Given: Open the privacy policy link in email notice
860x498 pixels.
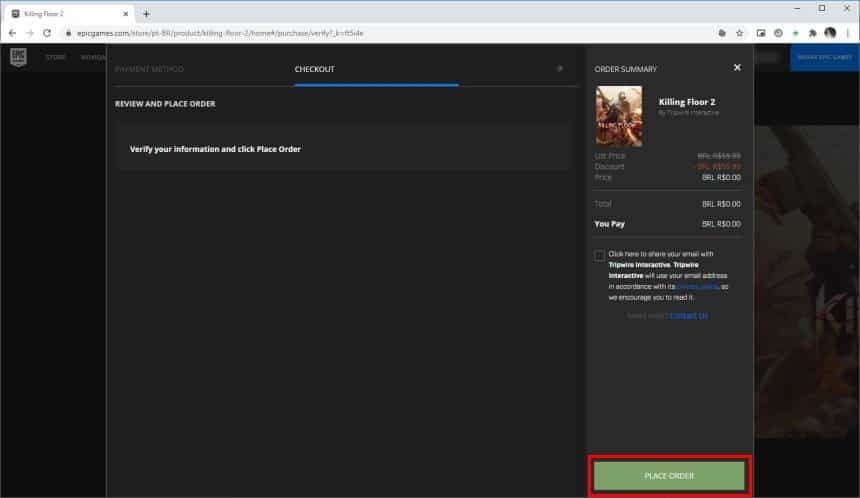Looking at the screenshot, I should click(x=698, y=286).
